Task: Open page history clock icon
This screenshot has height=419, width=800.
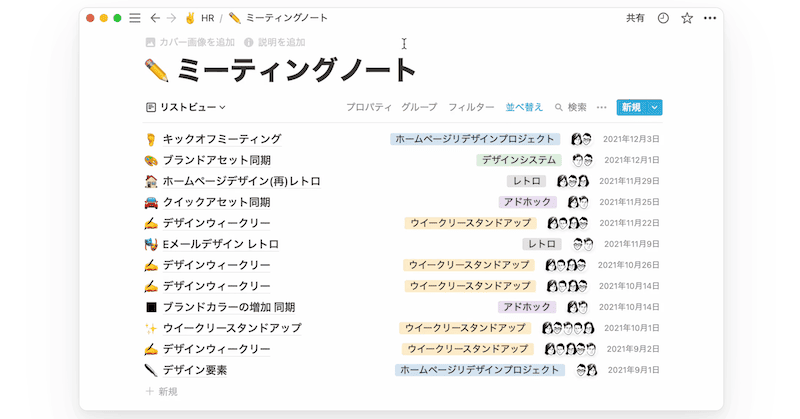Action: point(663,18)
